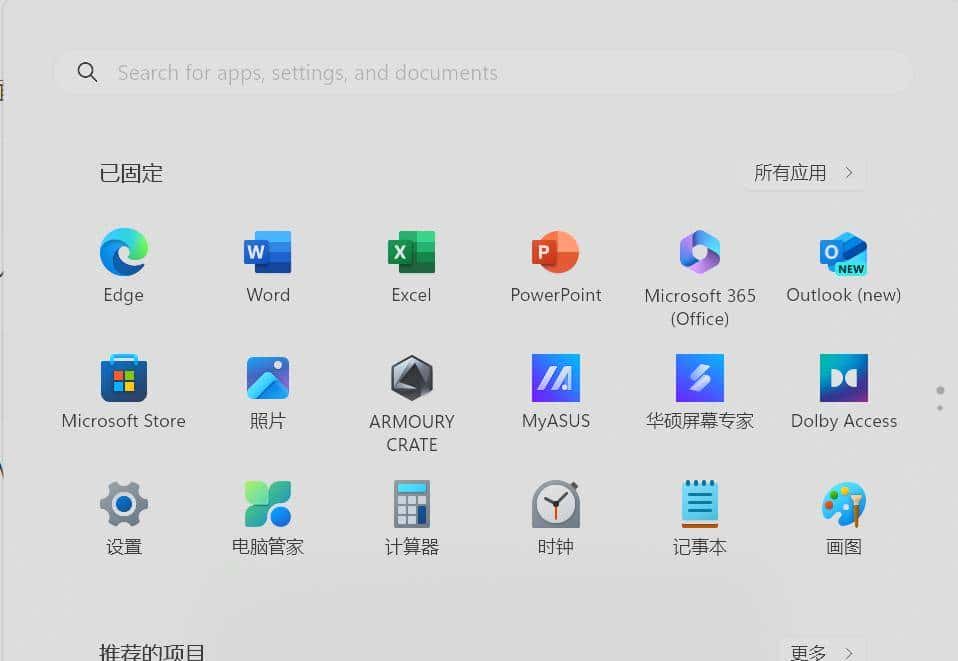Click the search input field
Image resolution: width=958 pixels, height=661 pixels.
(x=486, y=71)
